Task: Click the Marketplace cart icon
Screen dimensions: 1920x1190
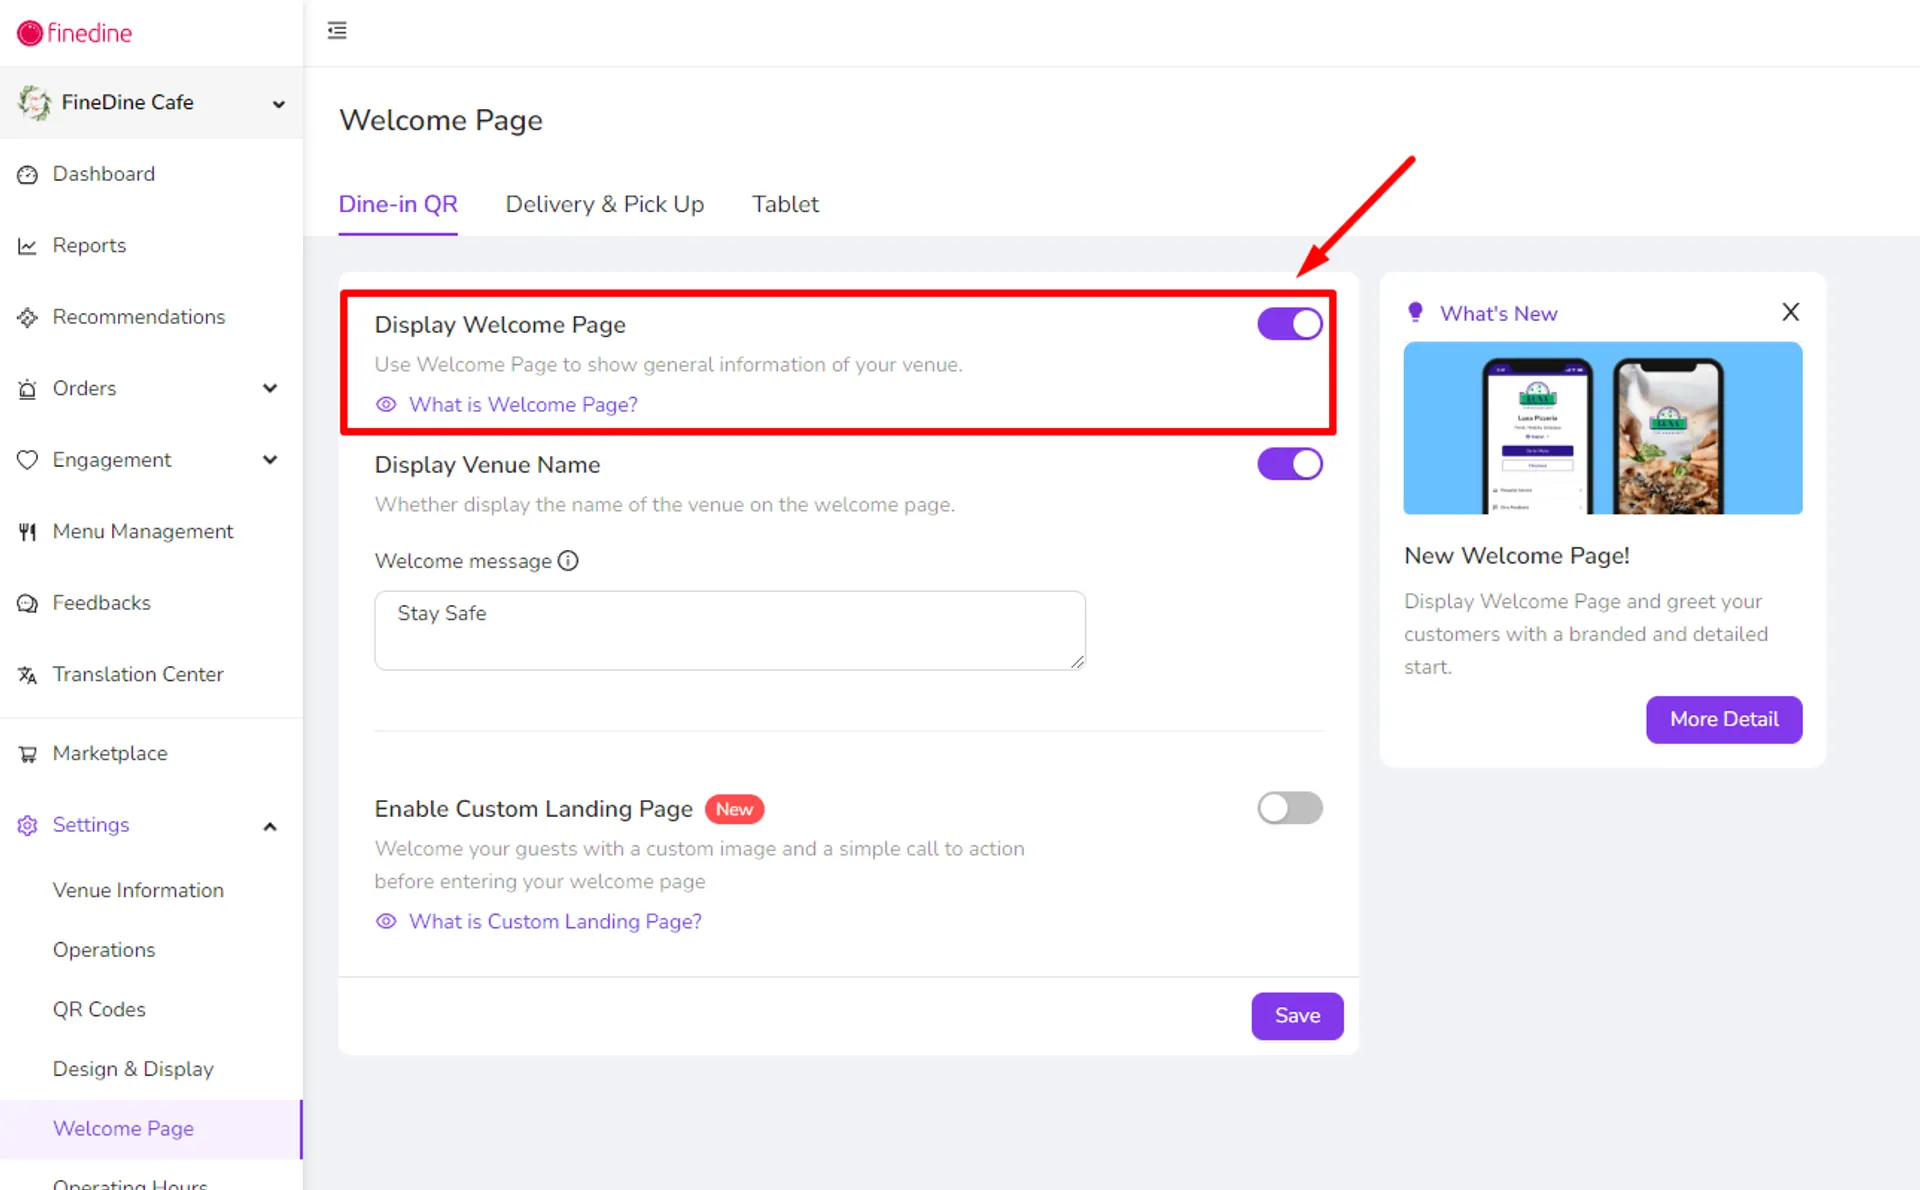Action: click(x=27, y=754)
